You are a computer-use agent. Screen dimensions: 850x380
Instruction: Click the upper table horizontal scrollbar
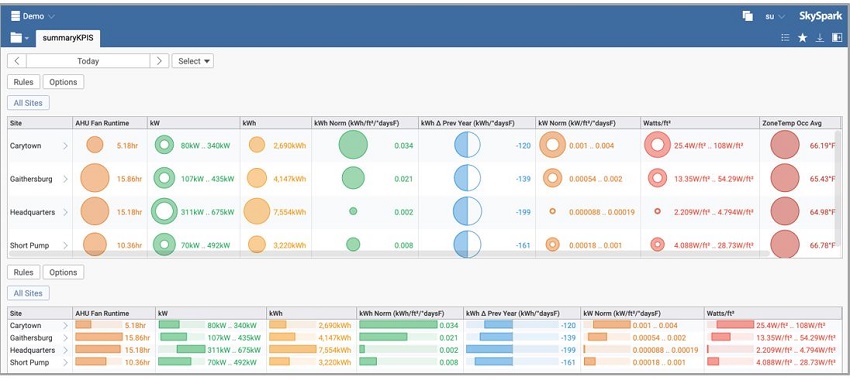tap(389, 253)
